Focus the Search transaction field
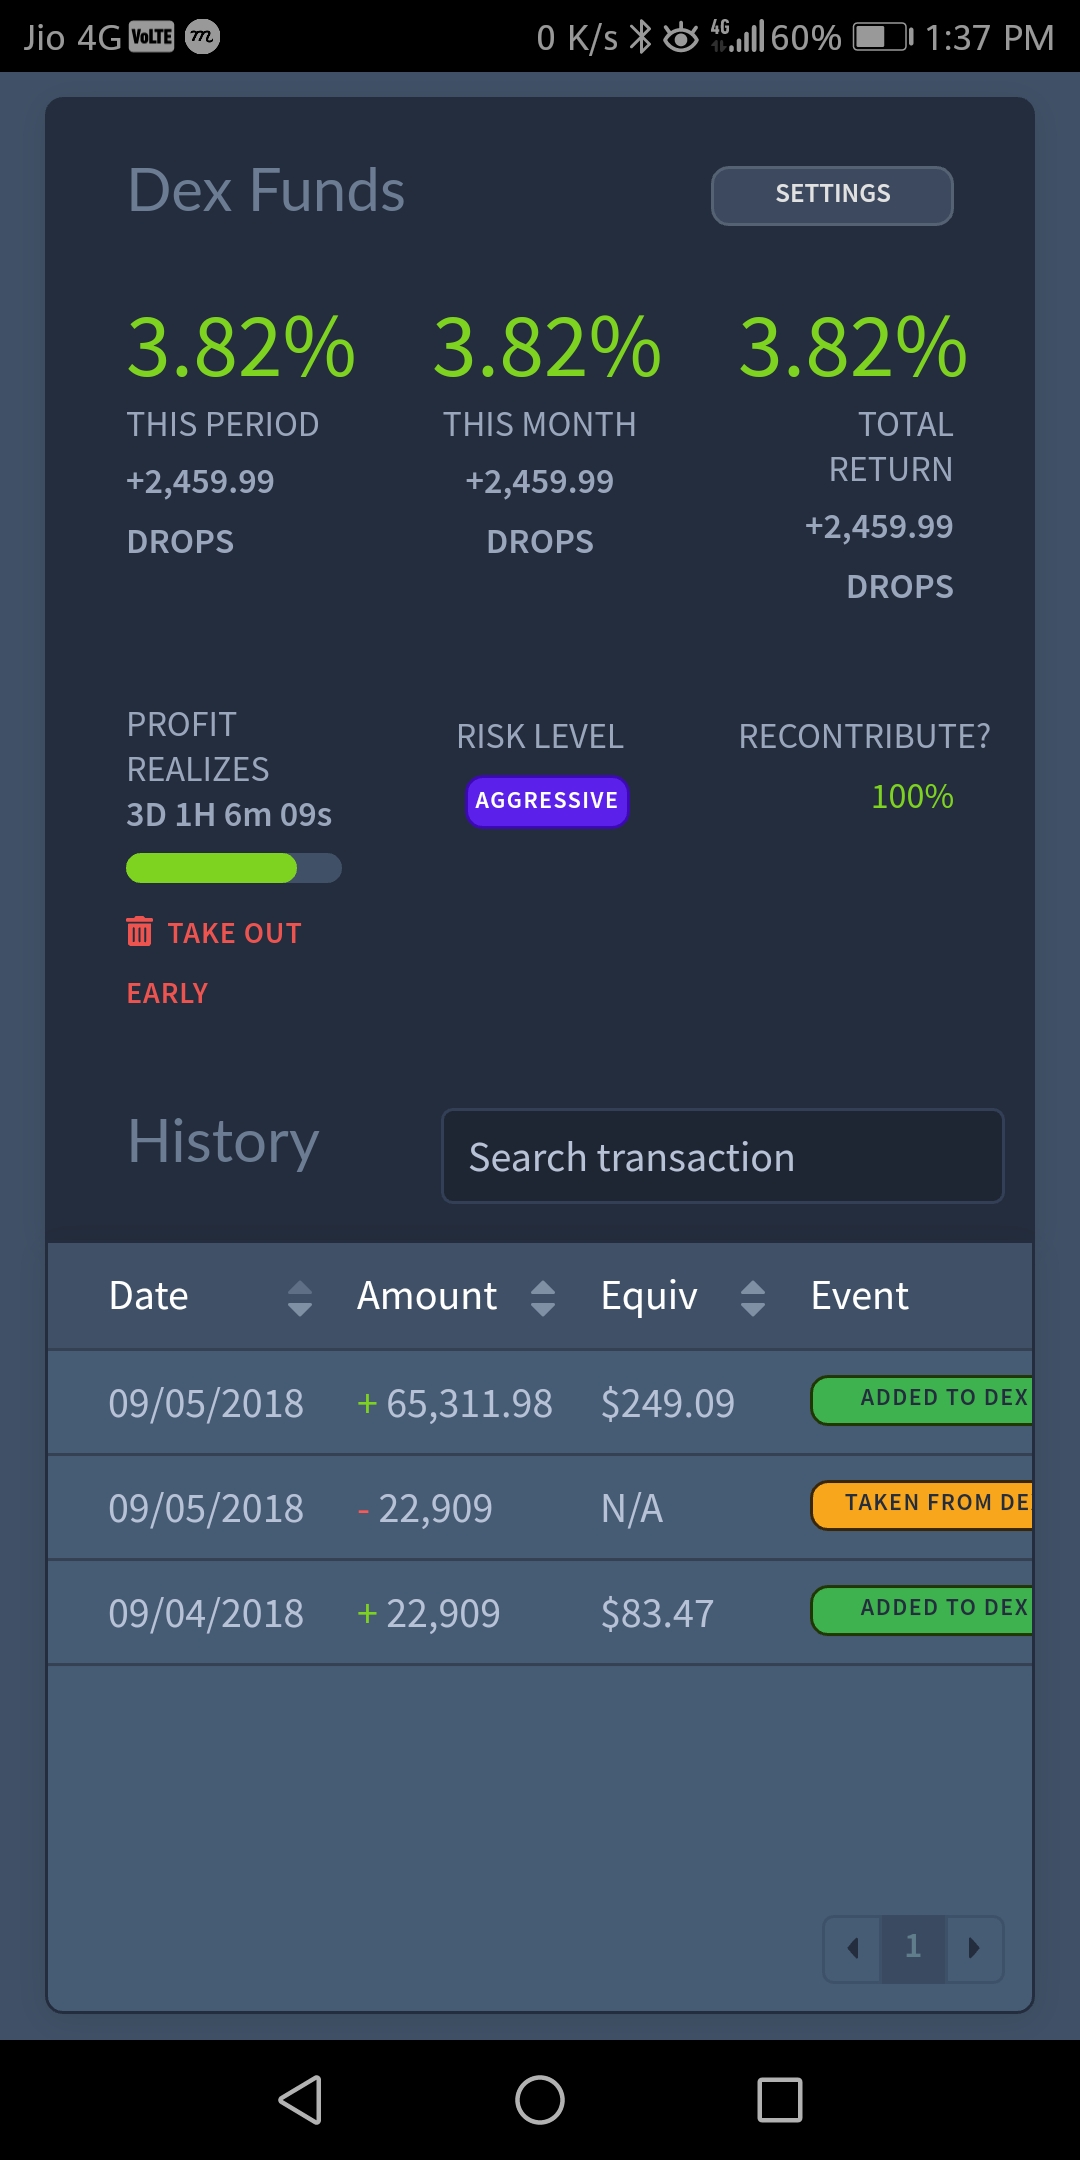This screenshot has height=2160, width=1080. [x=723, y=1156]
